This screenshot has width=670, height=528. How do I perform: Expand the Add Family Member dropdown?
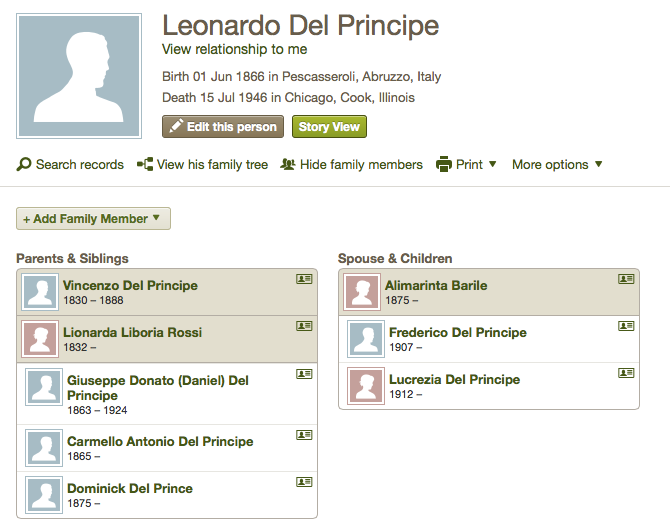pyautogui.click(x=93, y=219)
